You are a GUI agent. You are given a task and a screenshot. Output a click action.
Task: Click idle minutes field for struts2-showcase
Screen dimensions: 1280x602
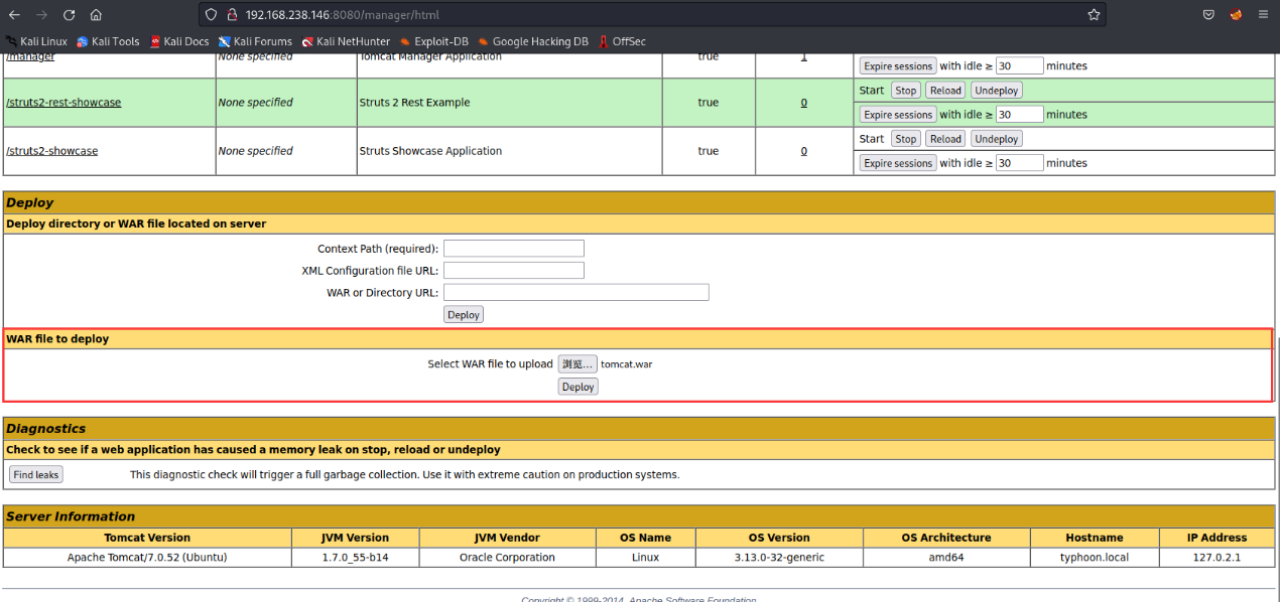(1020, 163)
